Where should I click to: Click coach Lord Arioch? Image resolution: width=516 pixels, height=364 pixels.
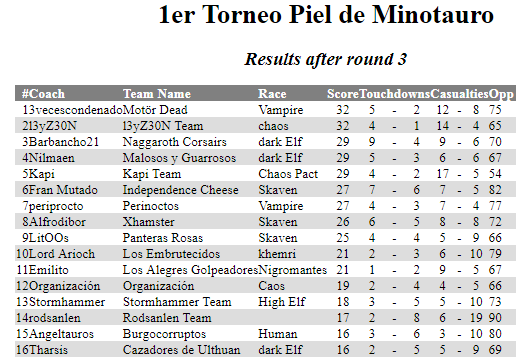click(62, 254)
